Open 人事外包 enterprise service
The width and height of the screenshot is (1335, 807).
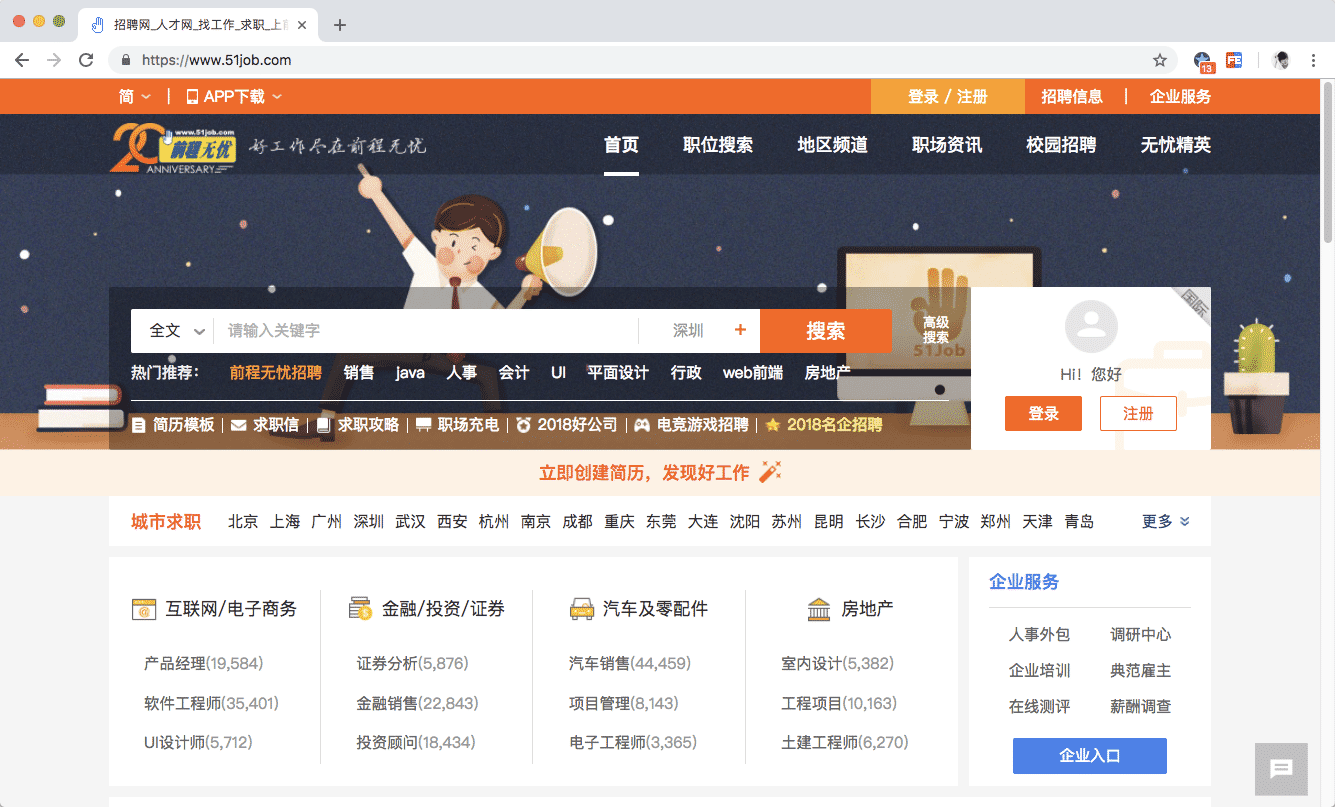[1039, 634]
